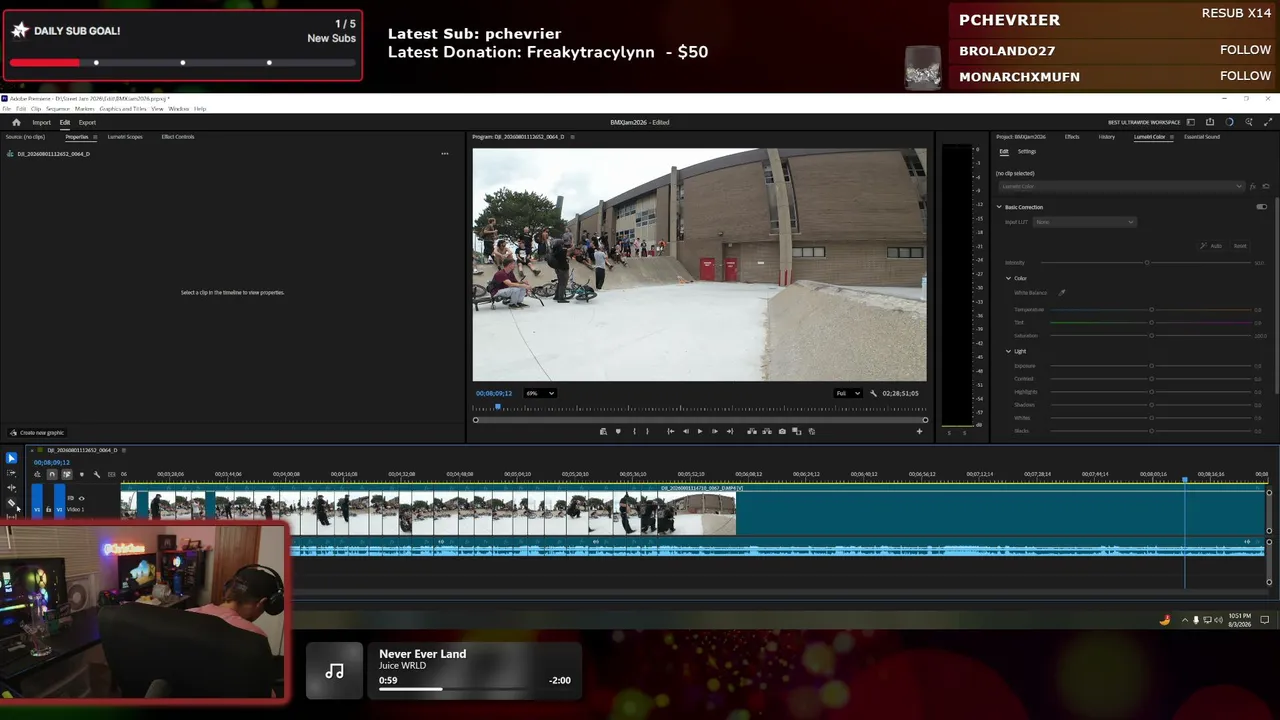Export a frame with the camera icon

[x=782, y=431]
